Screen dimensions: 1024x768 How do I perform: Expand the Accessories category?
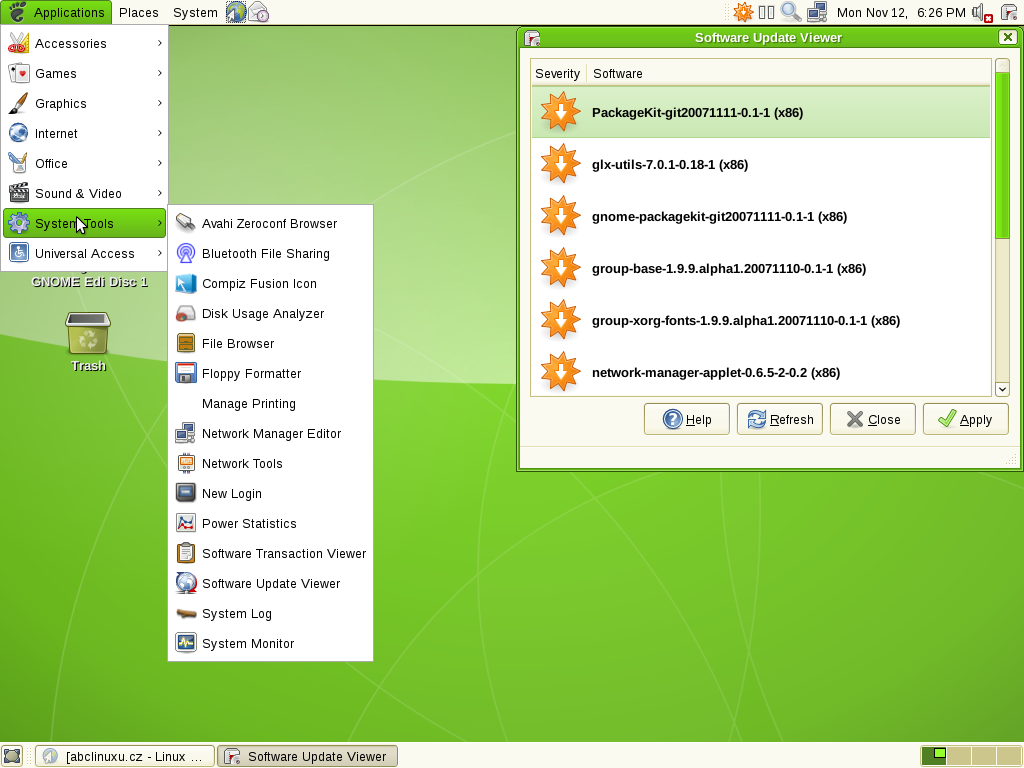point(84,43)
